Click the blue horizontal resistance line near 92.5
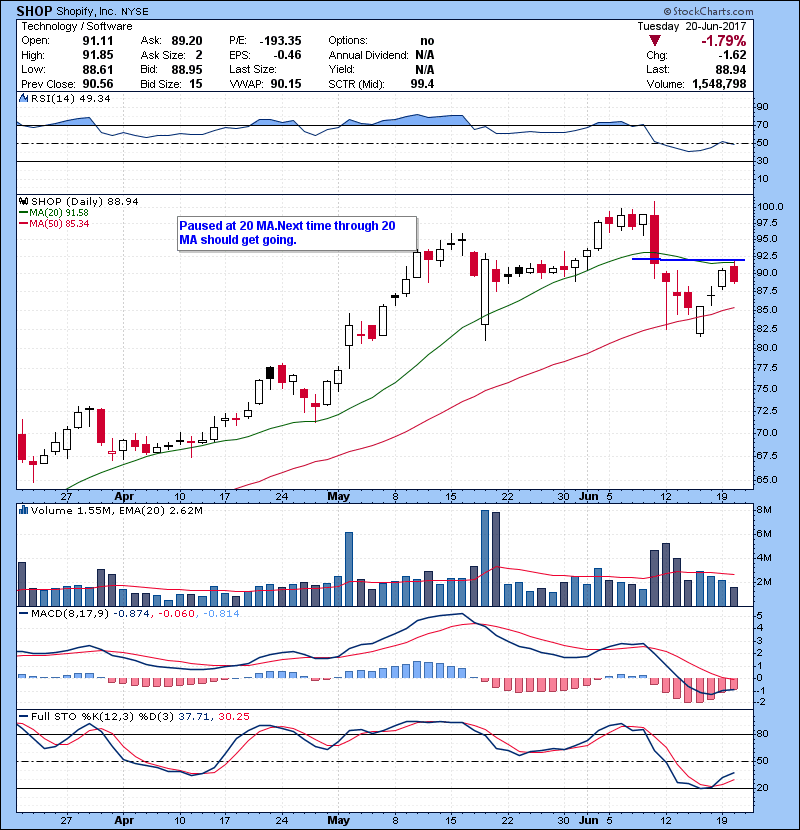Viewport: 800px width, 830px height. (689, 259)
